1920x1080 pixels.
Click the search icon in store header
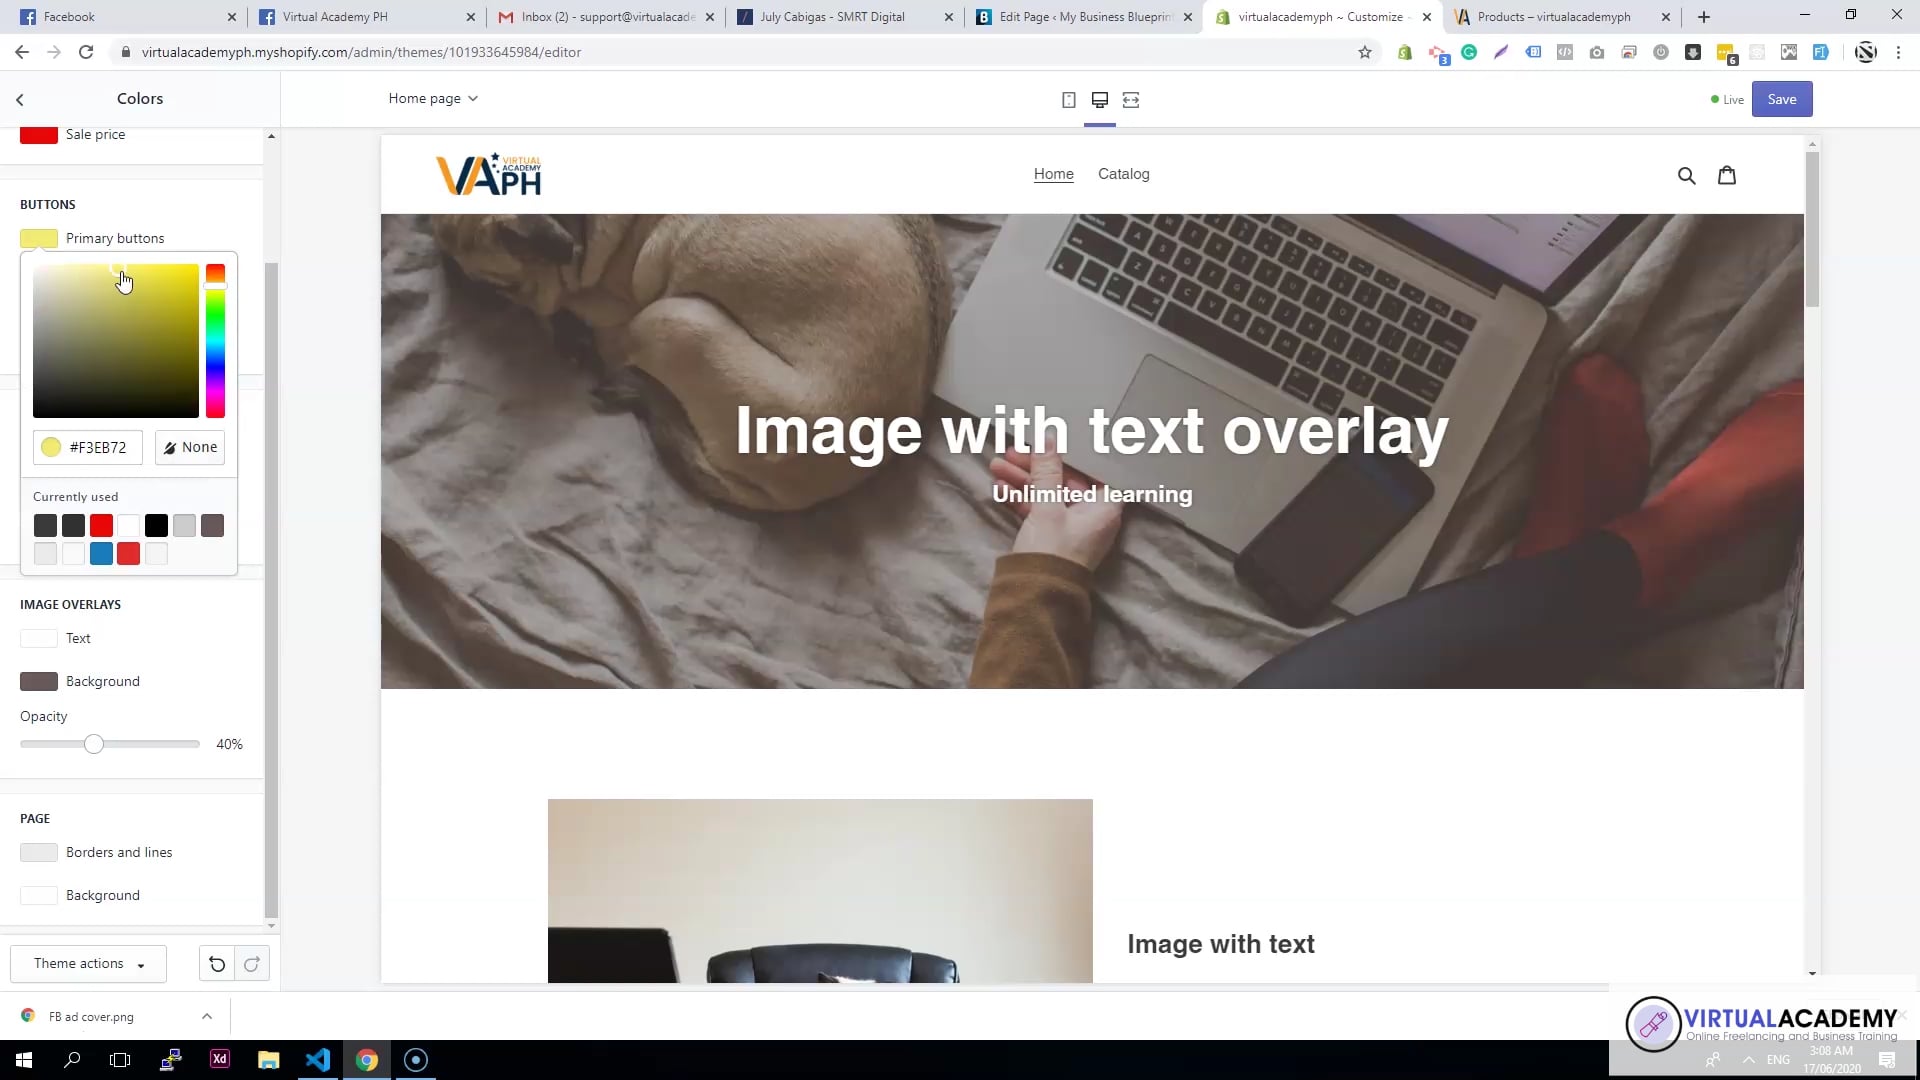click(x=1686, y=176)
